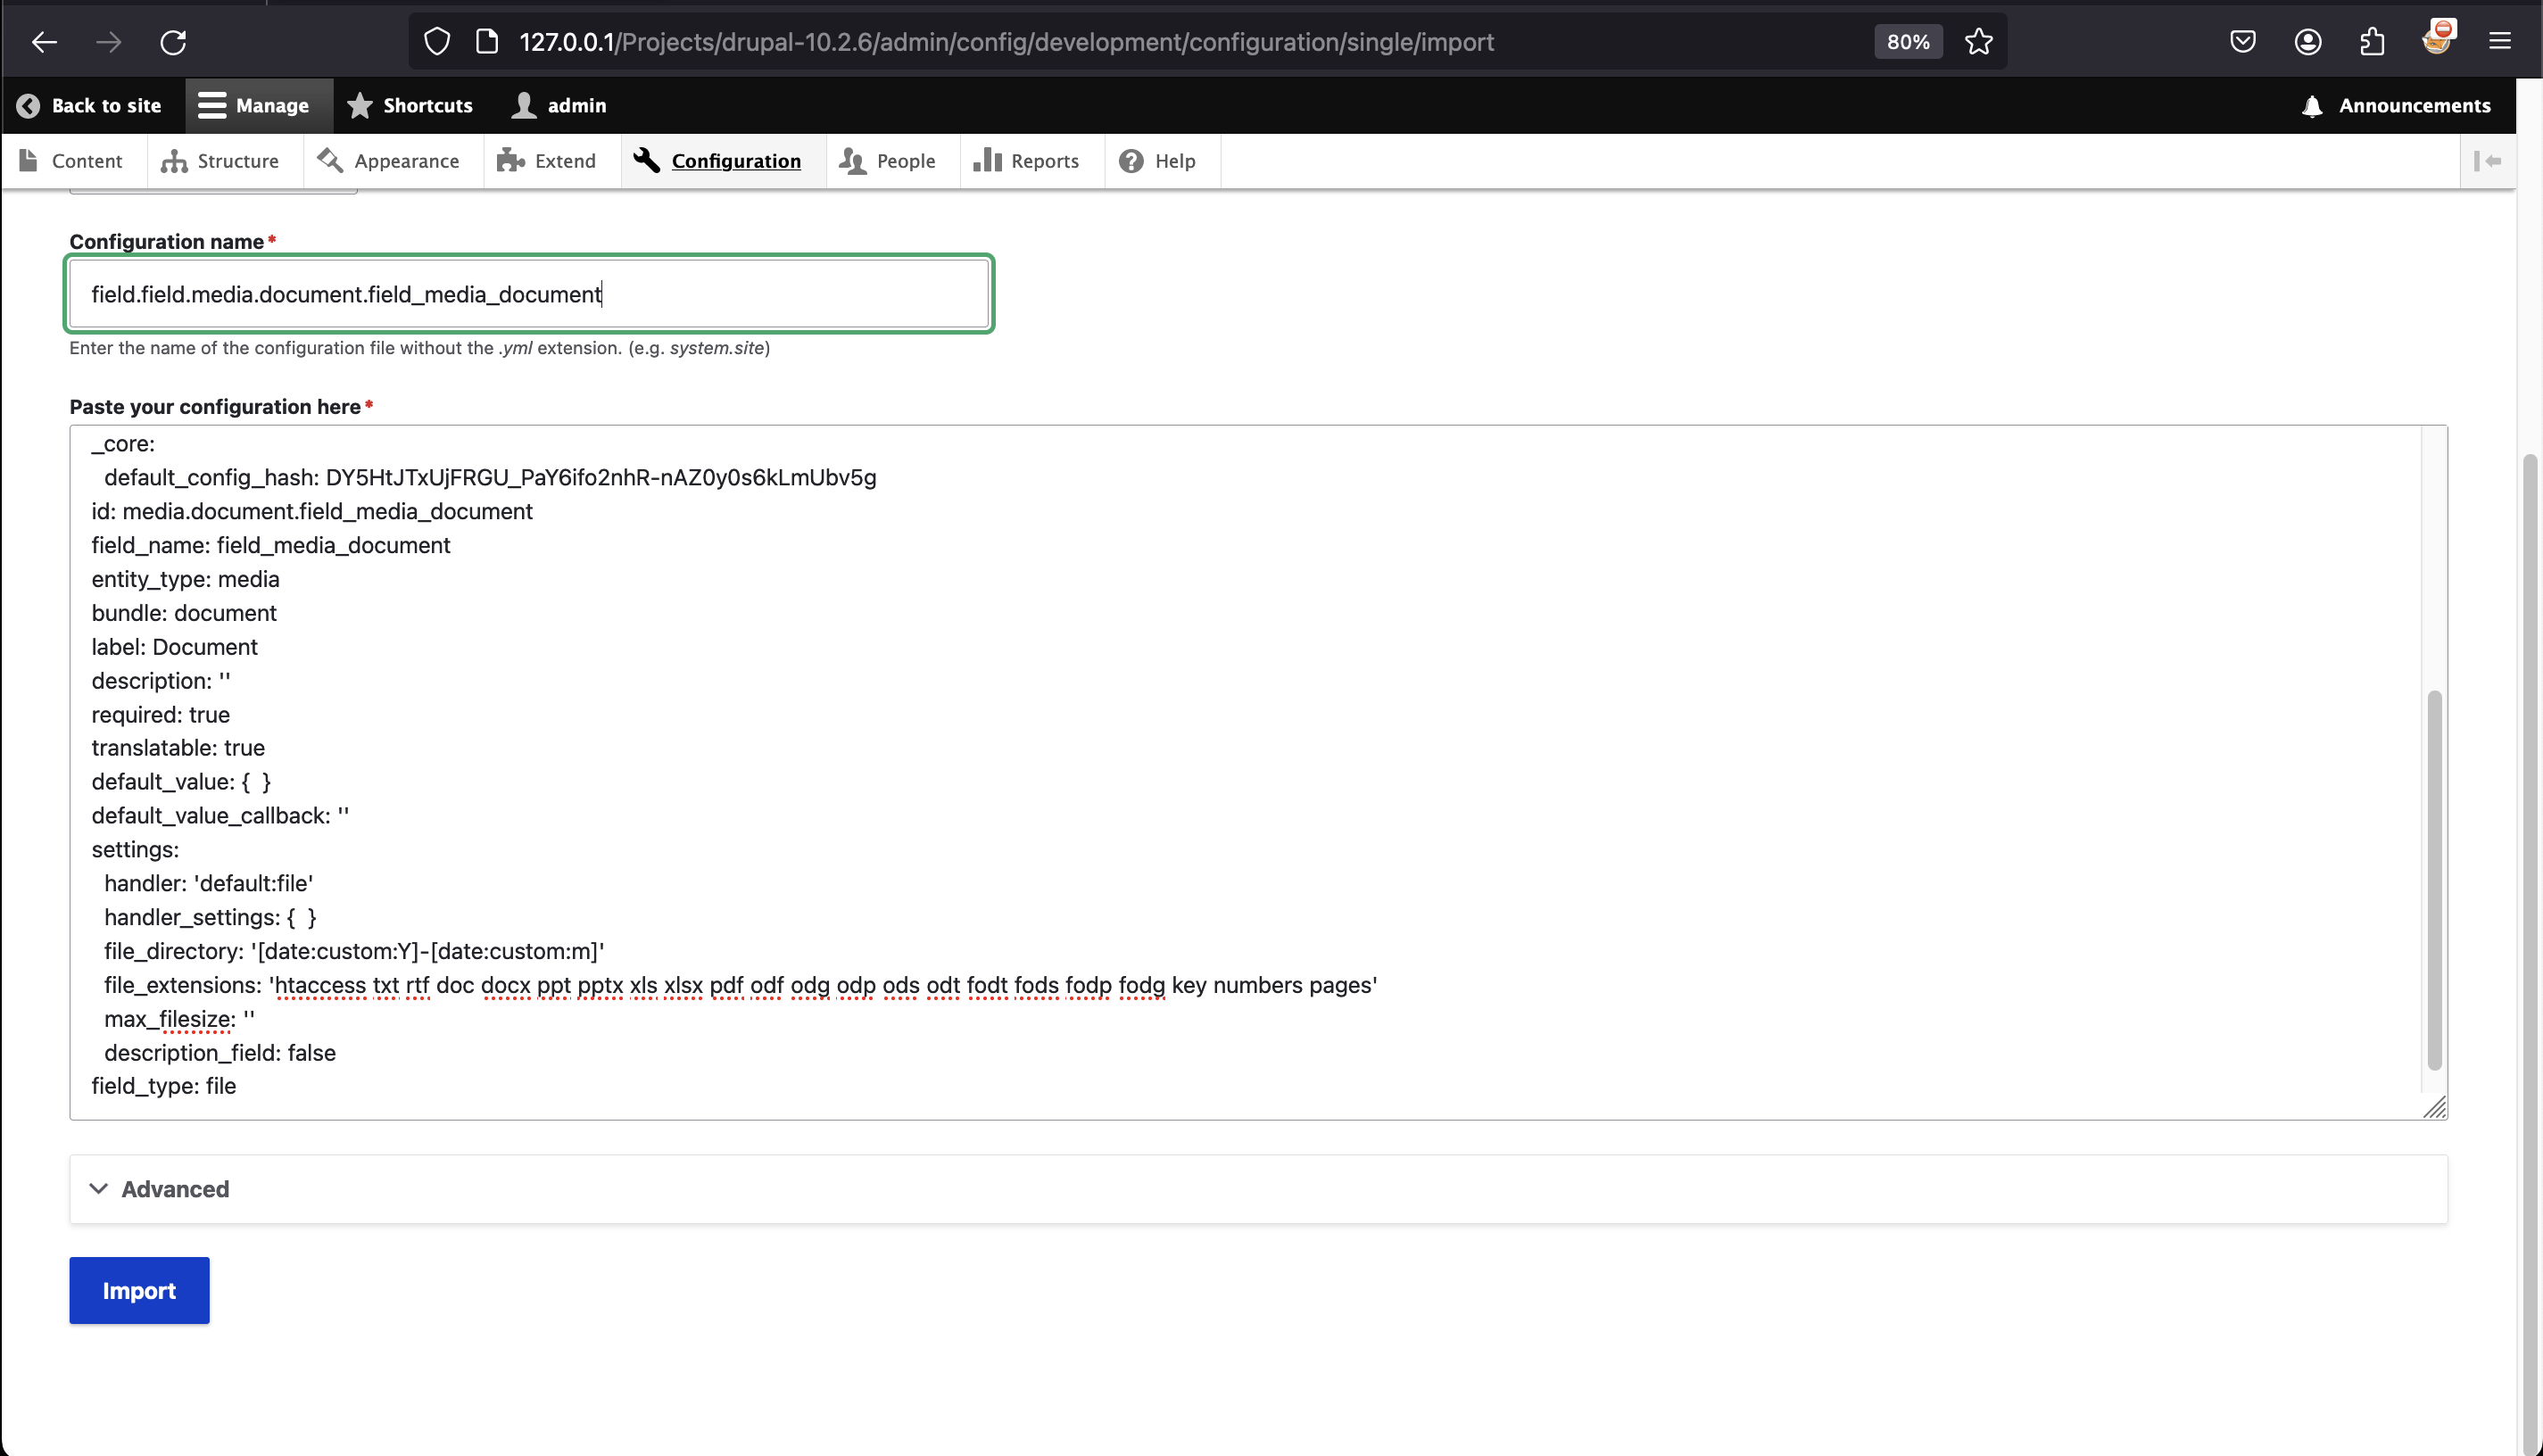Open the Firefox extensions puzzle icon
Viewport: 2543px width, 1456px height.
[x=2372, y=42]
